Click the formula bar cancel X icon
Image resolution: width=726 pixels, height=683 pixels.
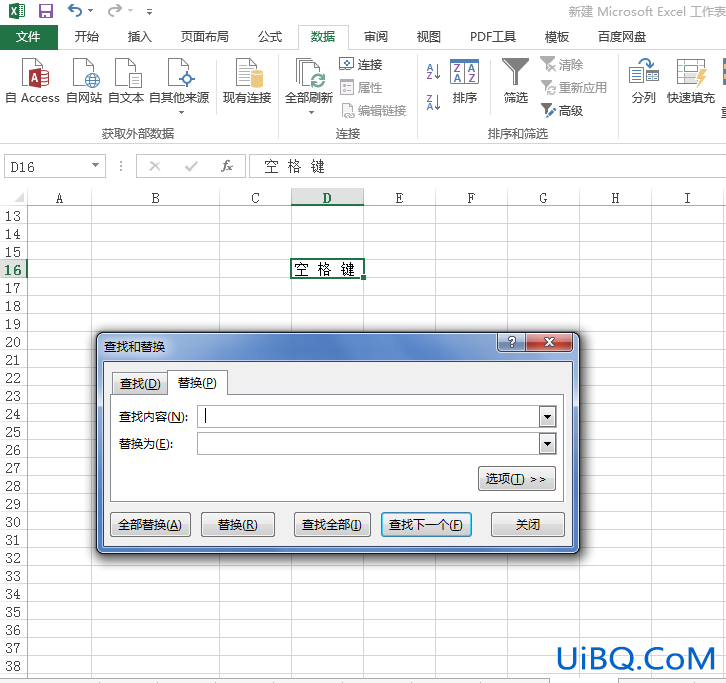(155, 166)
